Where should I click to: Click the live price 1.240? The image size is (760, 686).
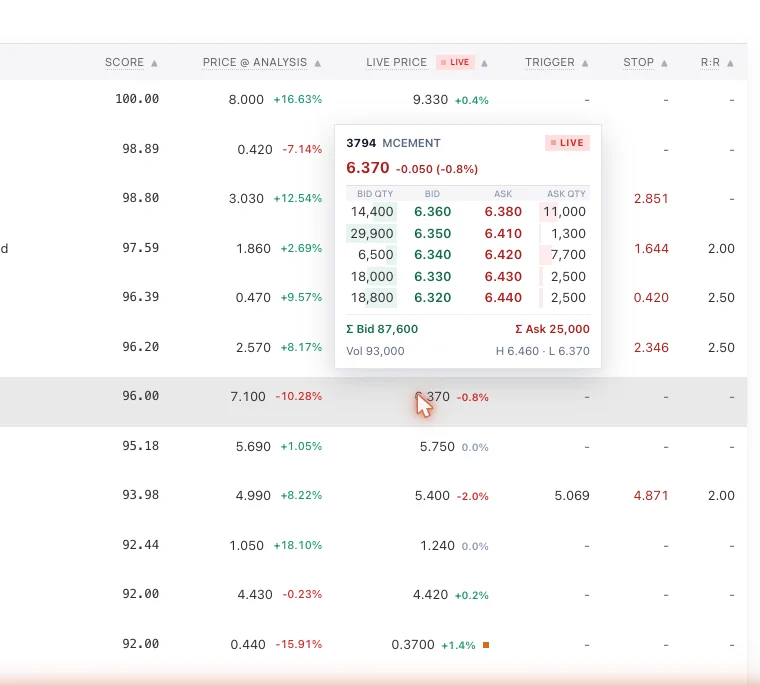point(437,545)
